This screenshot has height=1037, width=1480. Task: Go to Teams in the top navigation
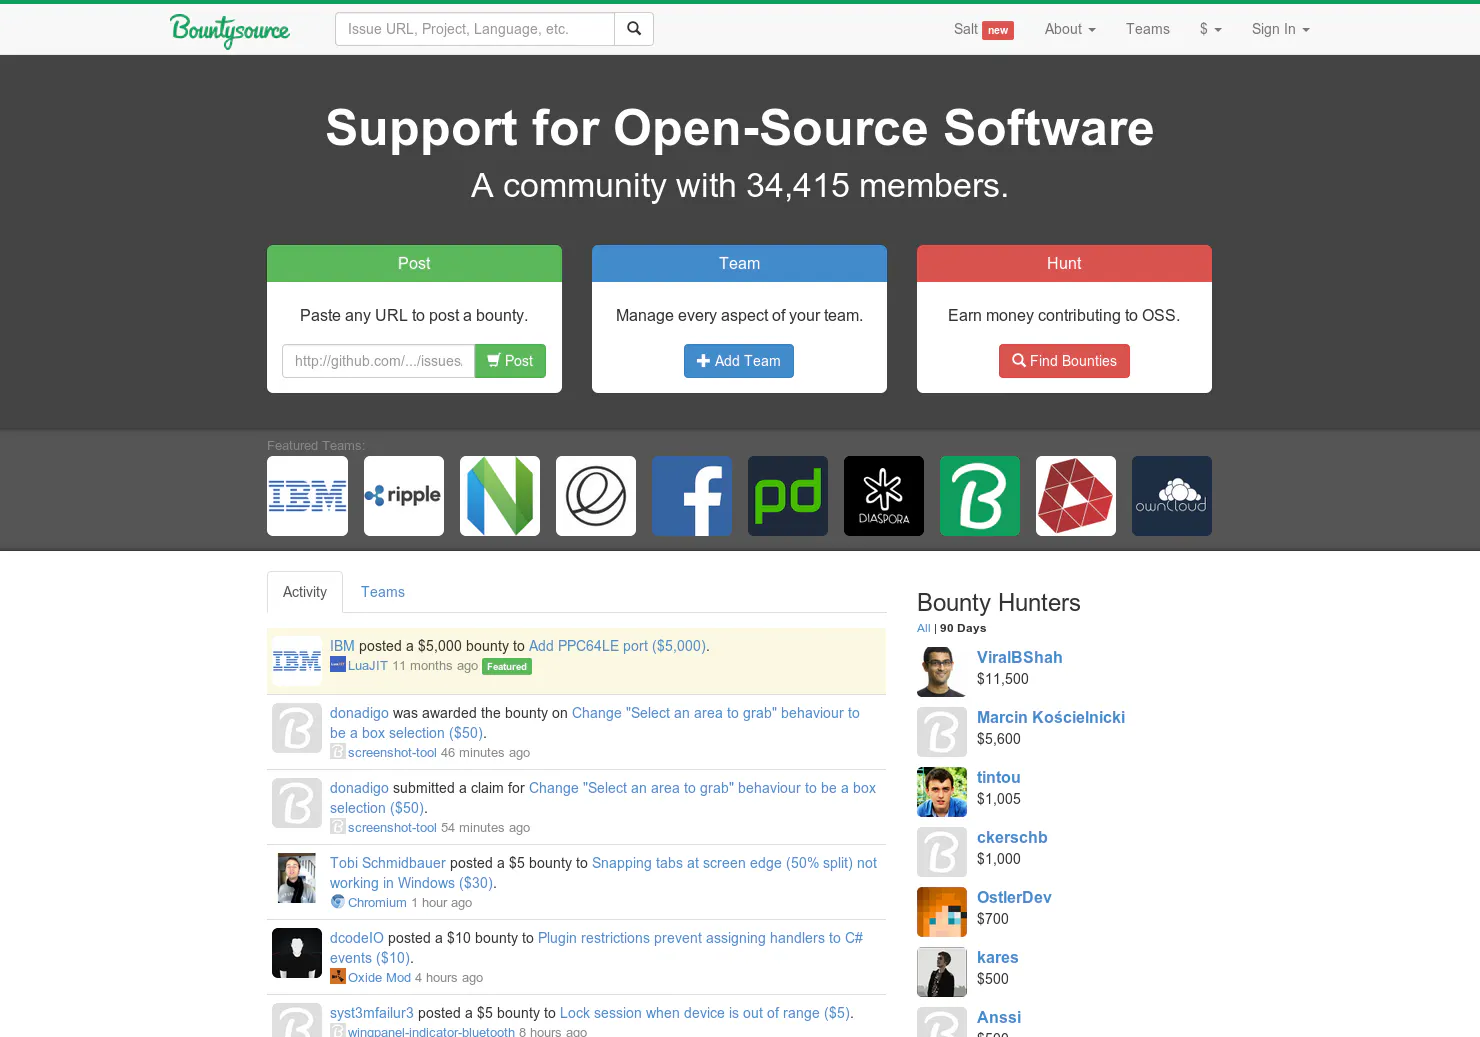(x=1147, y=29)
